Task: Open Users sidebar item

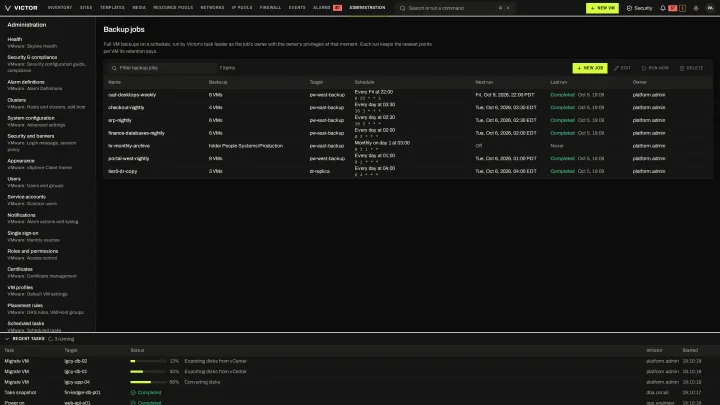Action: 47,182
